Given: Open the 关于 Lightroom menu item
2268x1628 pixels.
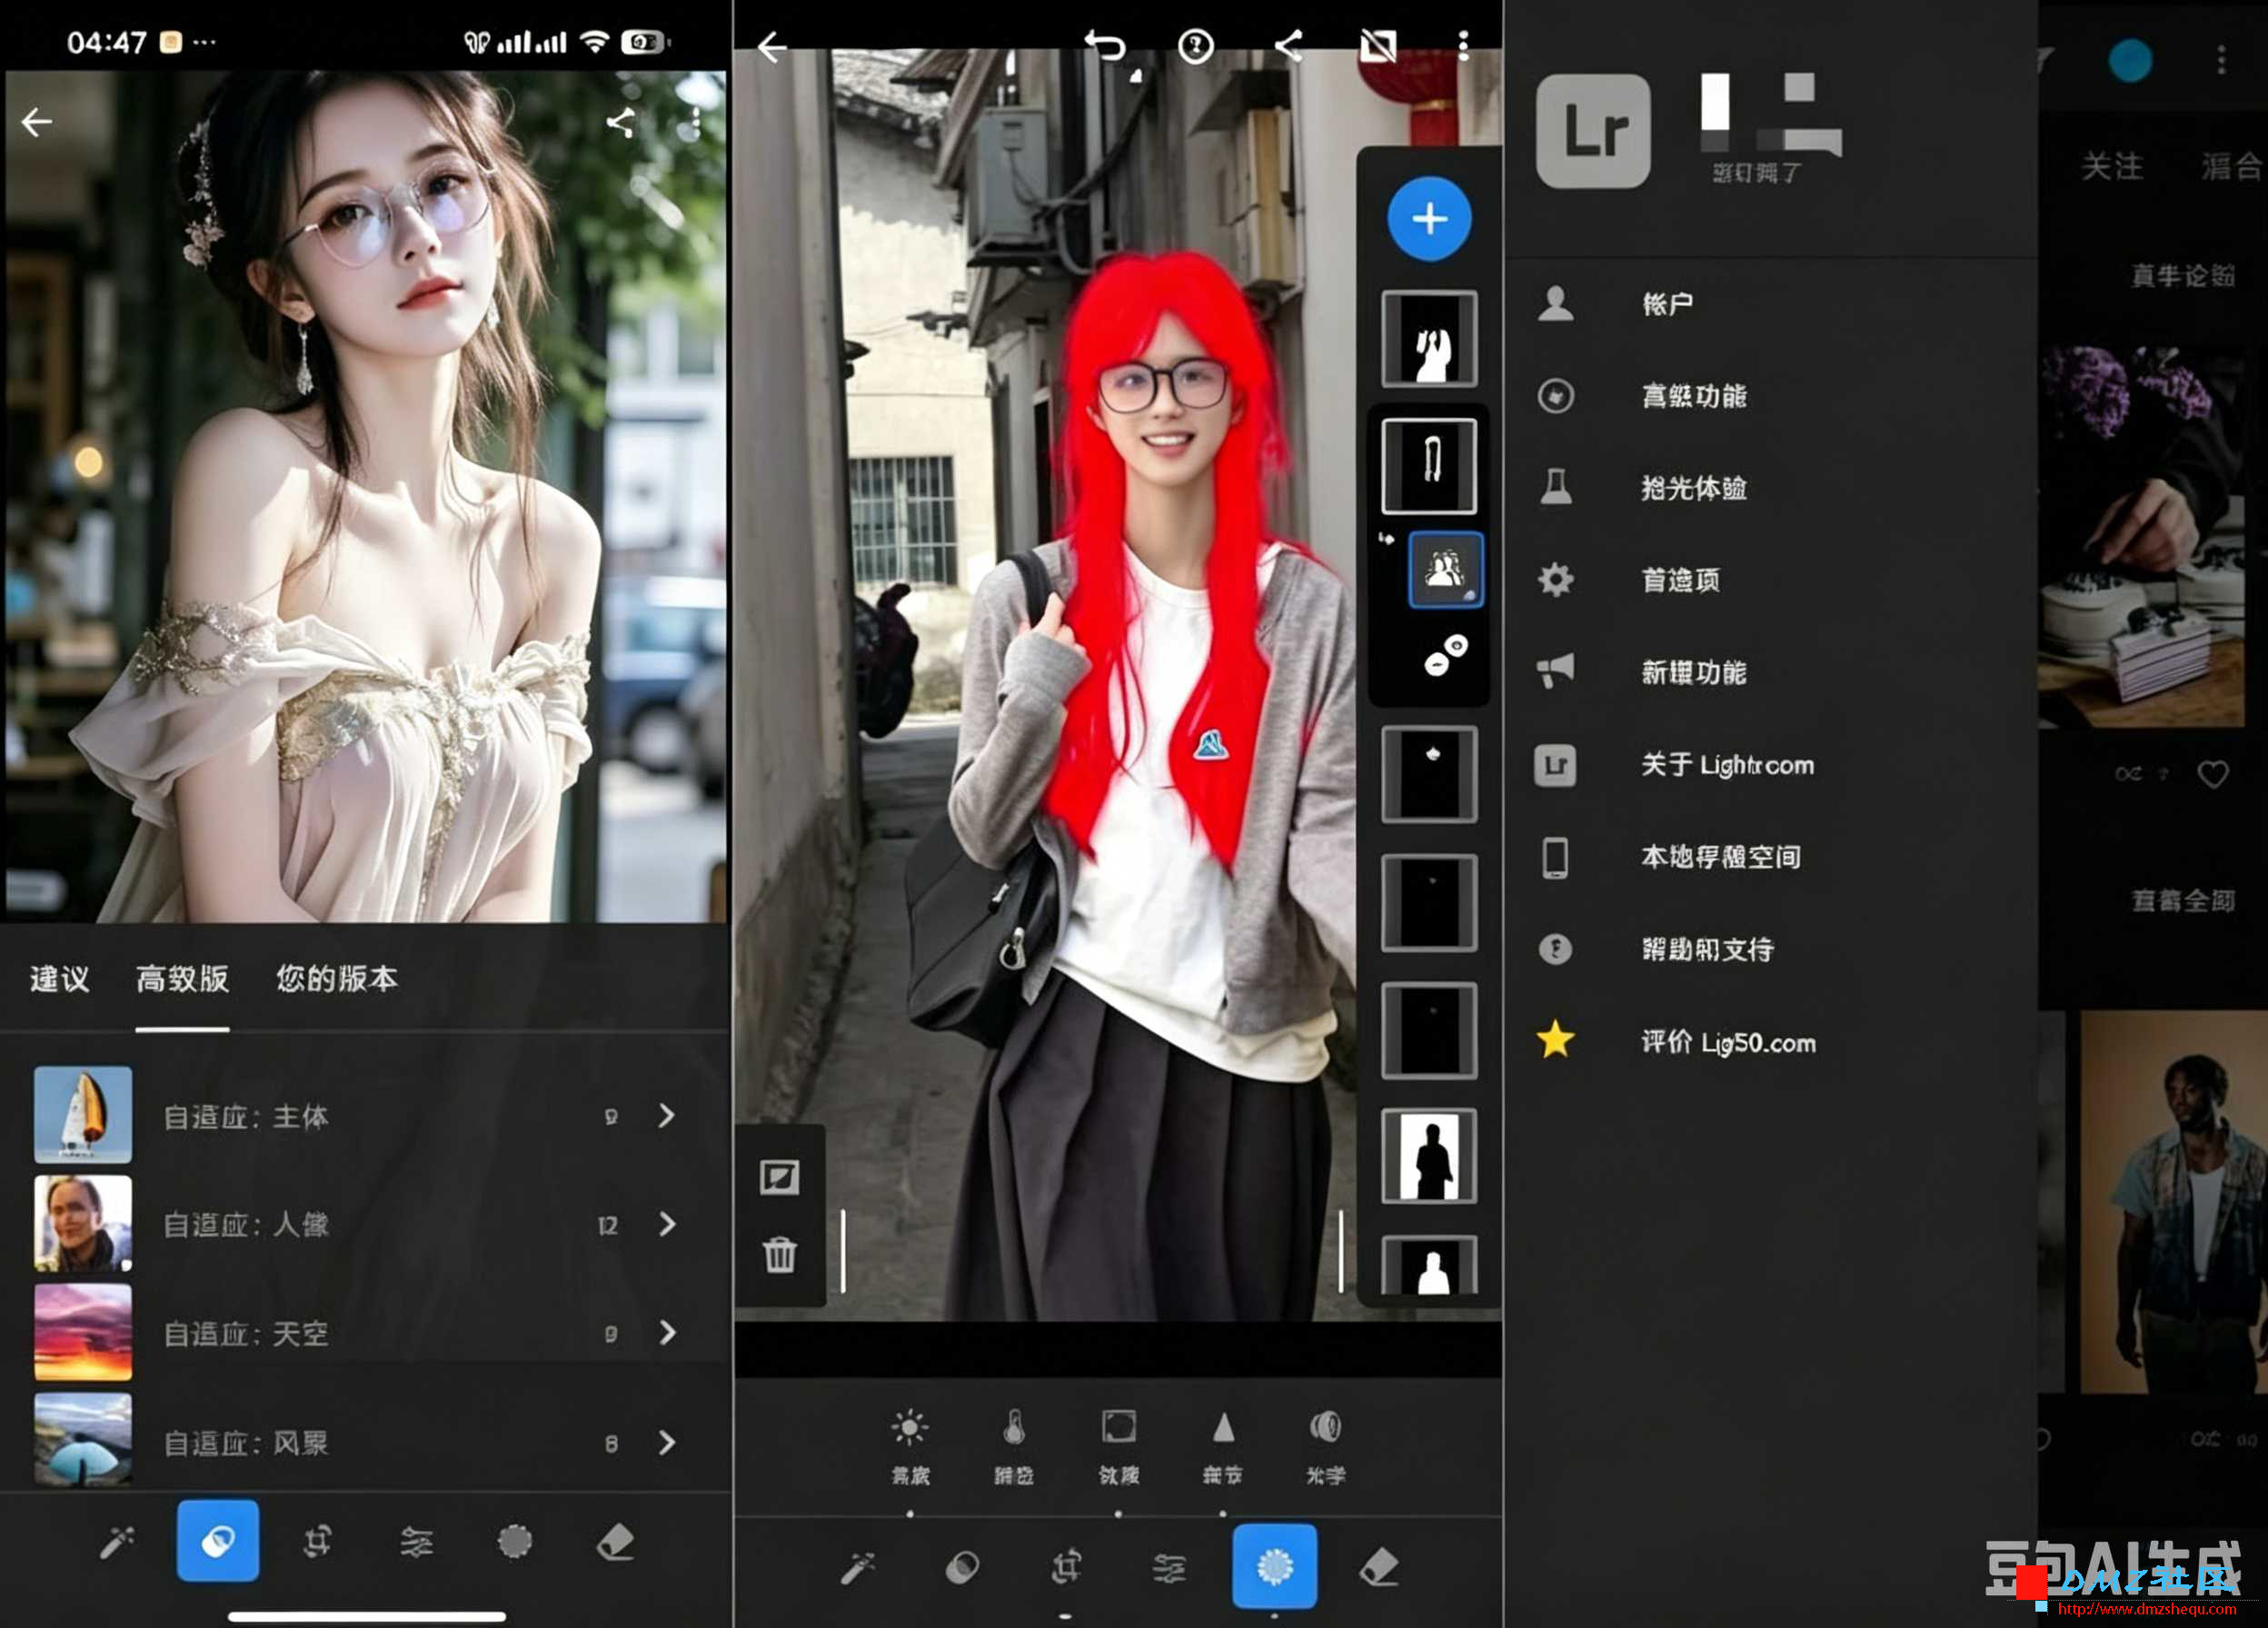Looking at the screenshot, I should coord(1771,765).
